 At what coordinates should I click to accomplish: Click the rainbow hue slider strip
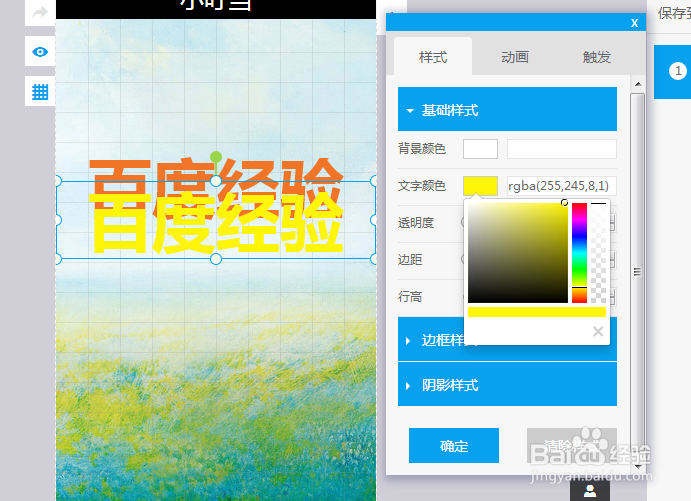580,253
